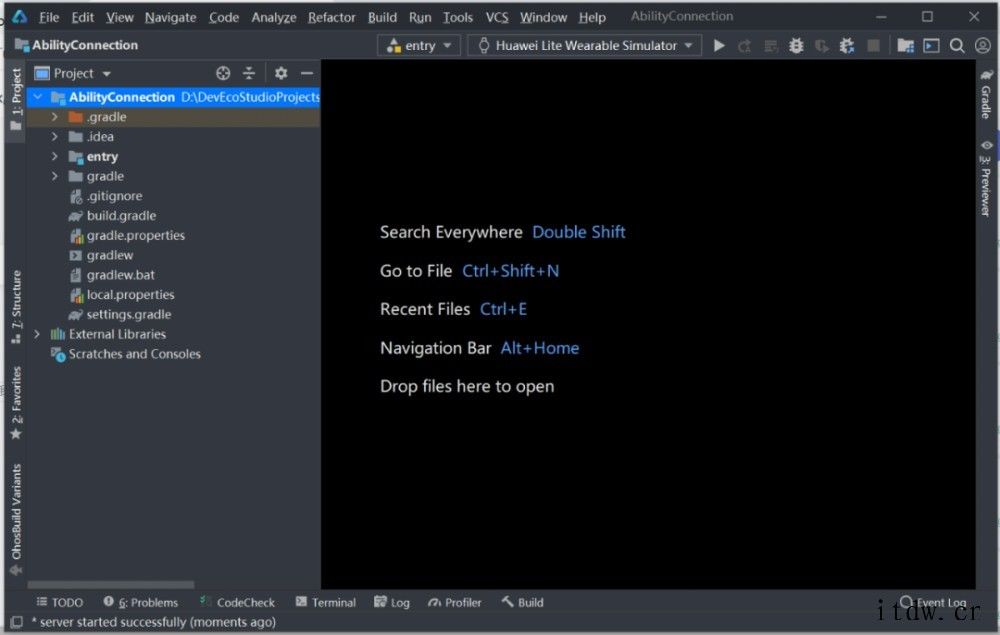Open the Profiler tool window

tap(454, 602)
